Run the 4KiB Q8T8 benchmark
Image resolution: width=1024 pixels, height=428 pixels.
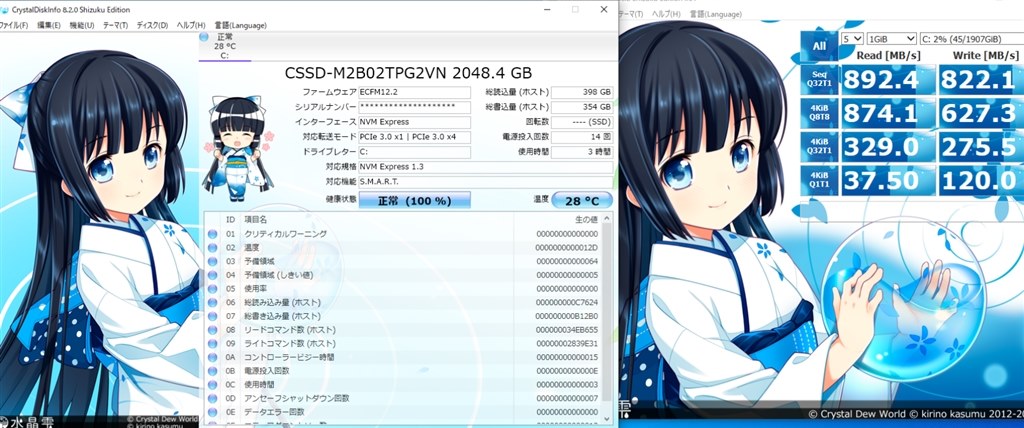819,113
